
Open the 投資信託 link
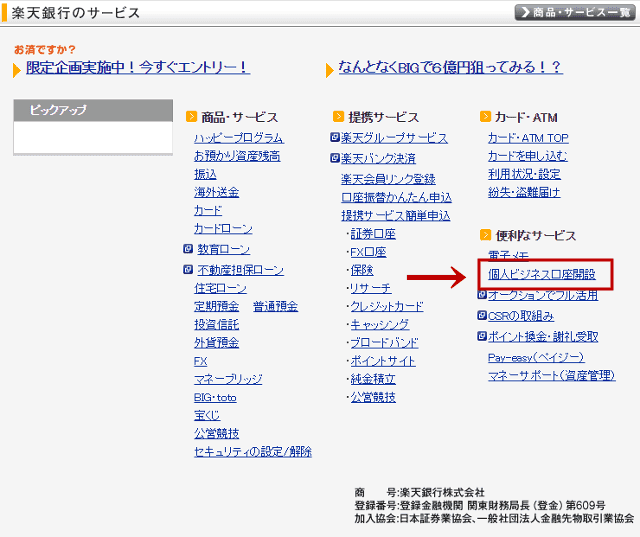pos(216,324)
